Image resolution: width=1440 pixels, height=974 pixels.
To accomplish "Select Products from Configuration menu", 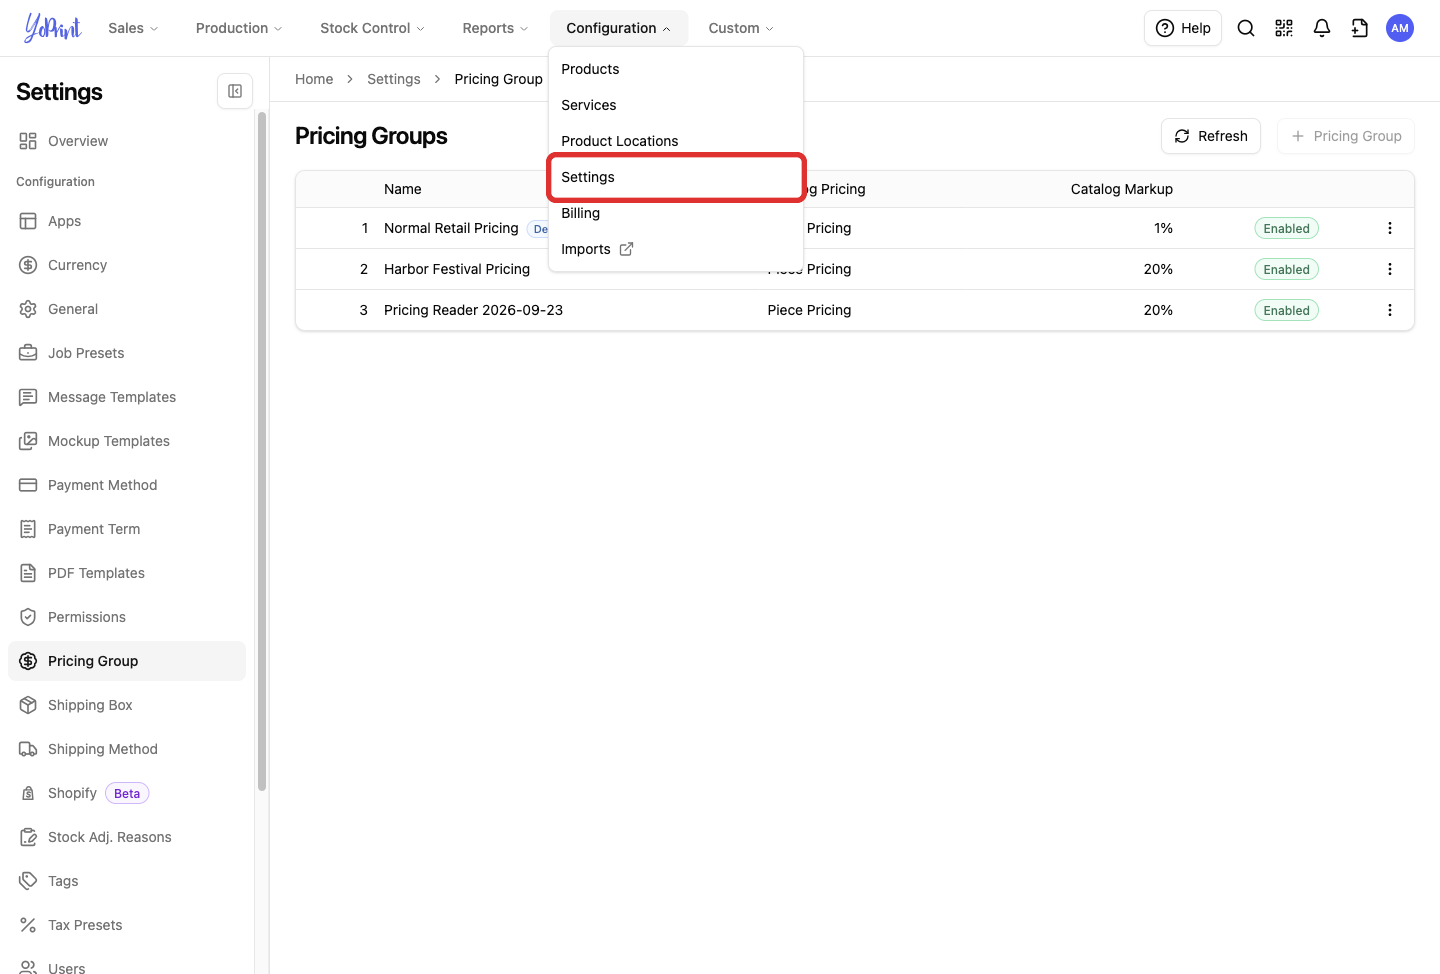I will click(x=676, y=69).
